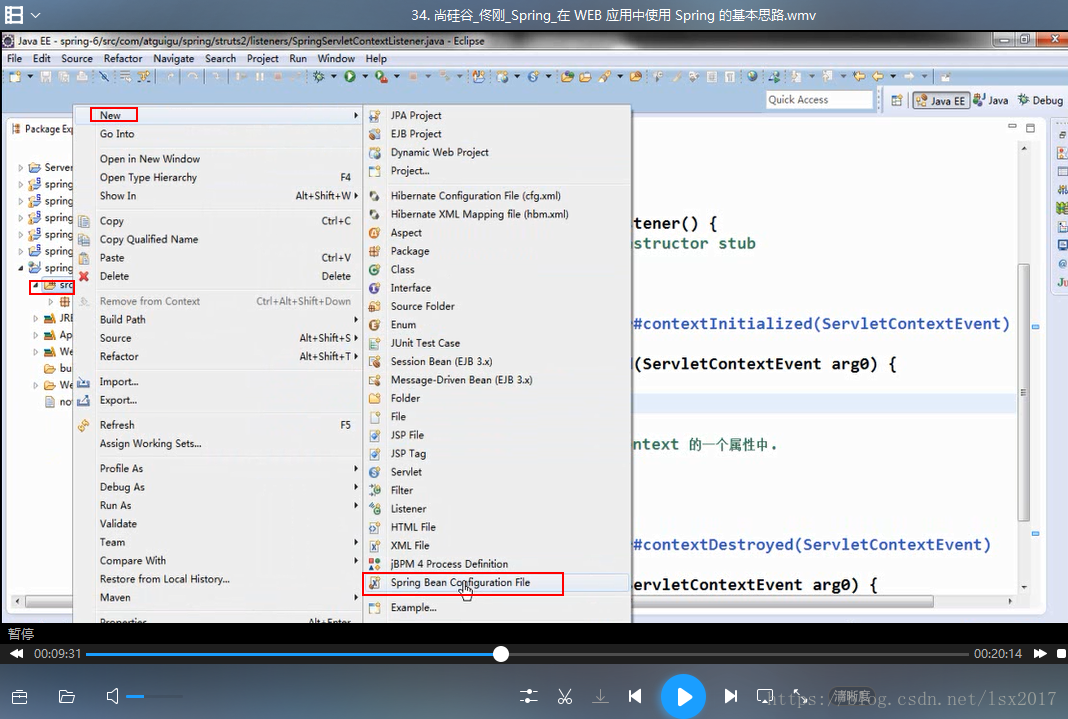
Task: Click the video player settings sliders icon
Action: click(x=529, y=697)
